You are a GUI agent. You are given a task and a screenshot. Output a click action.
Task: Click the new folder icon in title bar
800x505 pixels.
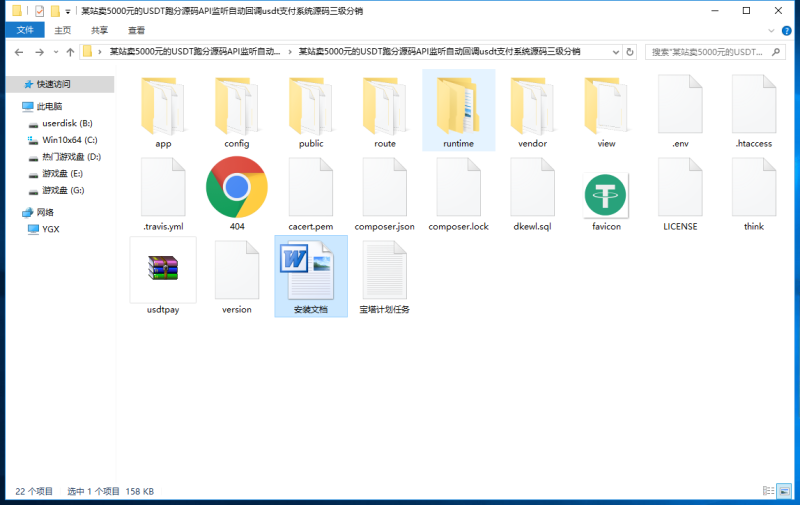[55, 11]
